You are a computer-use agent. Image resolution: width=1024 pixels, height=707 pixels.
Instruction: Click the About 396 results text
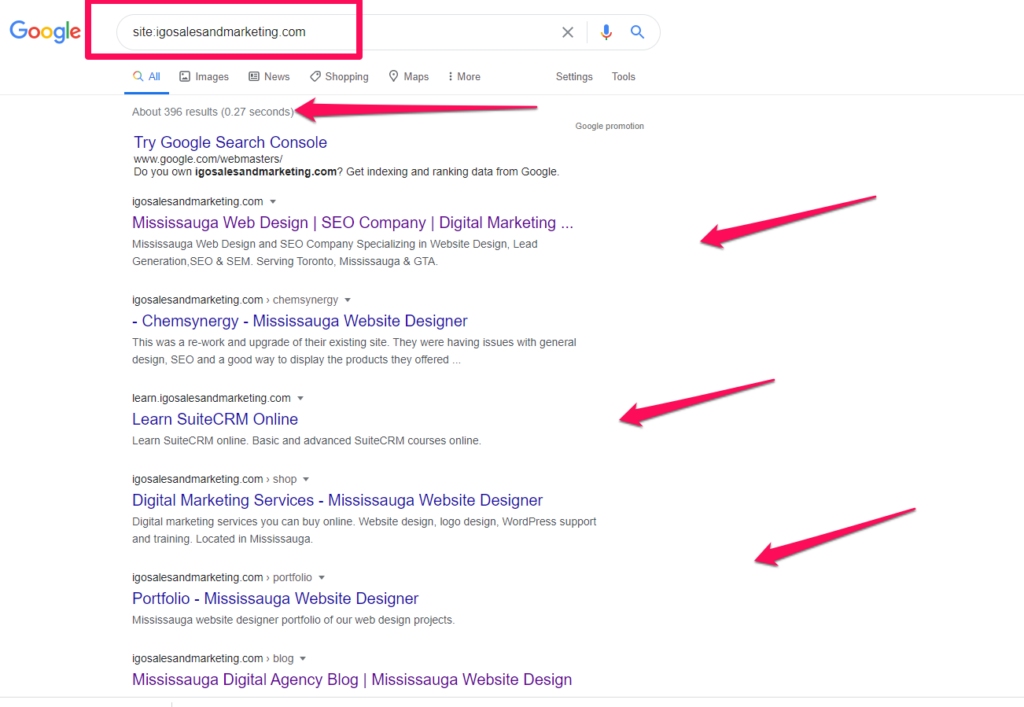[213, 112]
